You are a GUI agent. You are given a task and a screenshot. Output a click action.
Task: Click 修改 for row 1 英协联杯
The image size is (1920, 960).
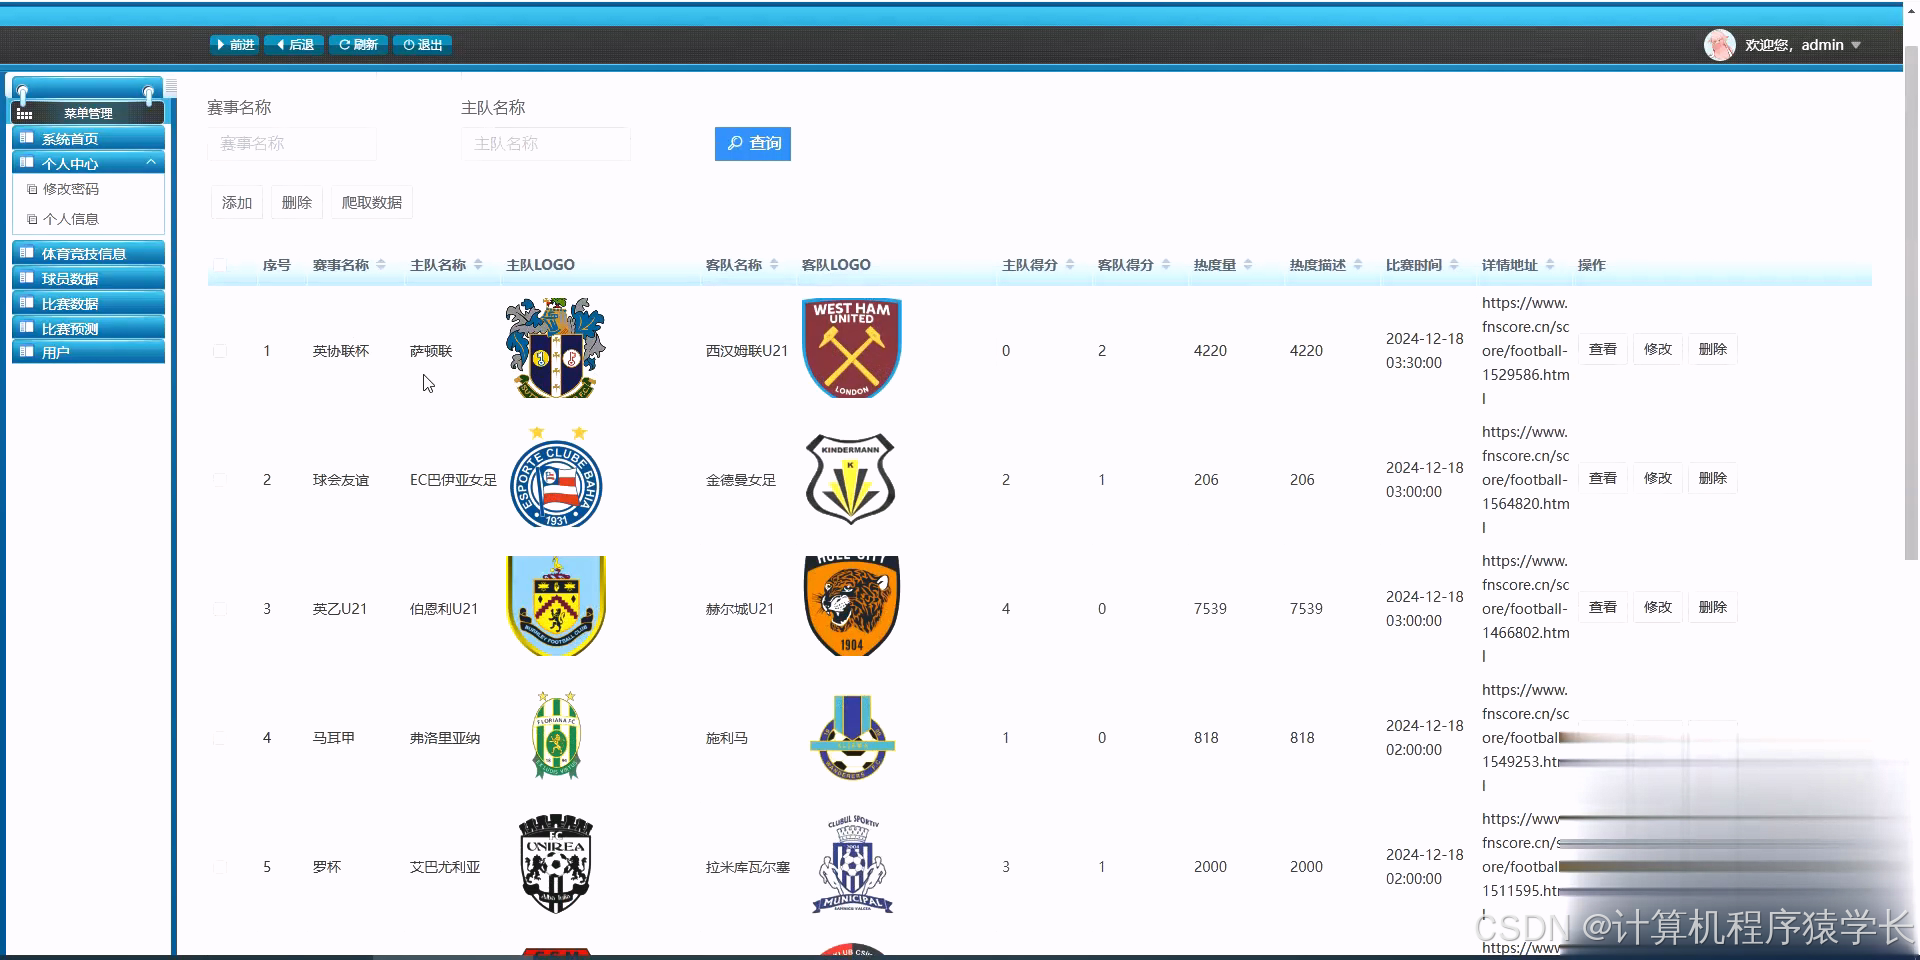click(x=1658, y=349)
